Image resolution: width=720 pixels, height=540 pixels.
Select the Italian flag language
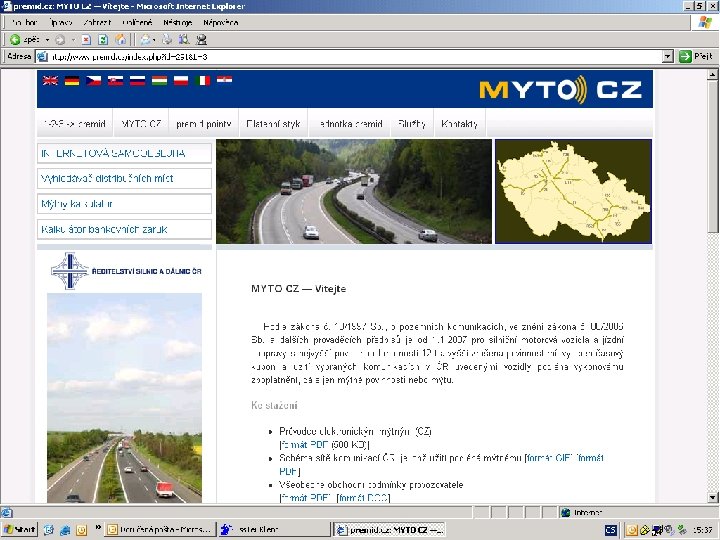[202, 81]
